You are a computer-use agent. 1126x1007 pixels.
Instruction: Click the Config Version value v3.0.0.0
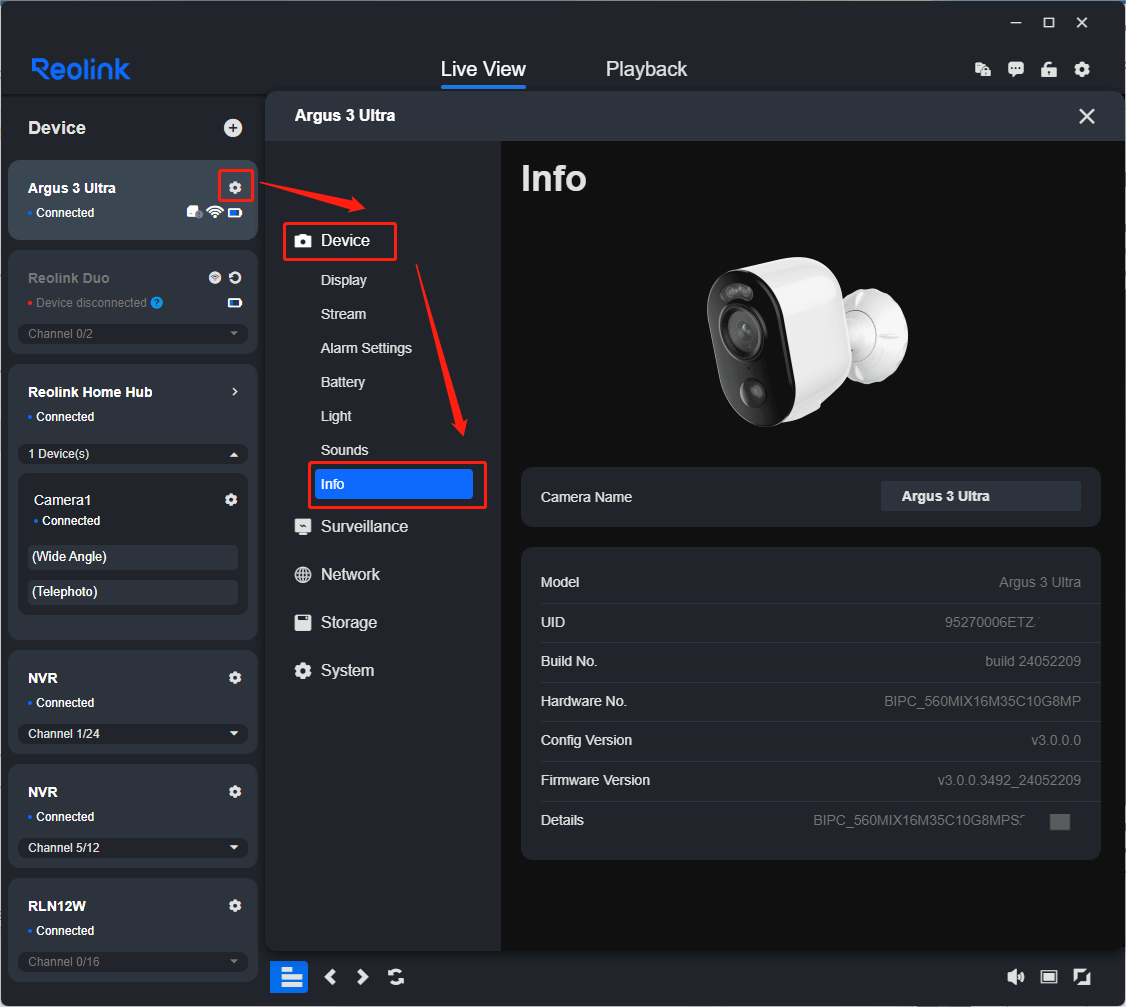pos(1056,741)
